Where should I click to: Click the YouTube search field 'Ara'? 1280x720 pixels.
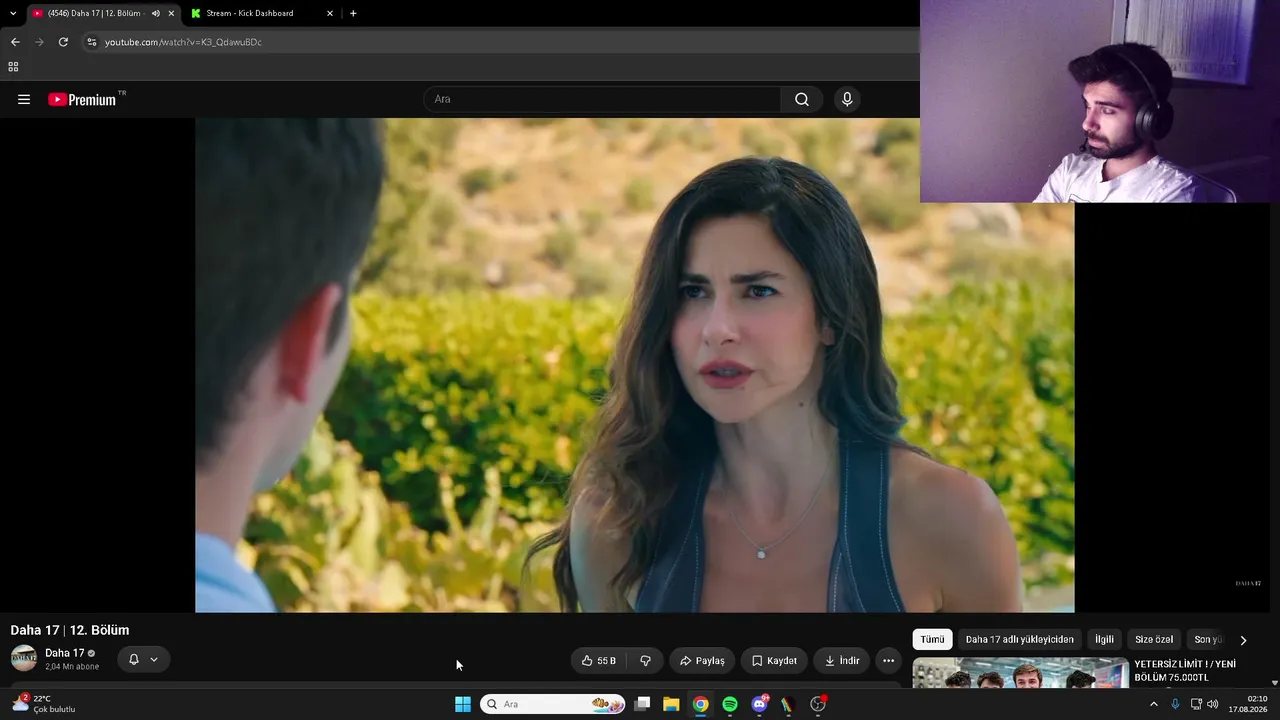602,99
